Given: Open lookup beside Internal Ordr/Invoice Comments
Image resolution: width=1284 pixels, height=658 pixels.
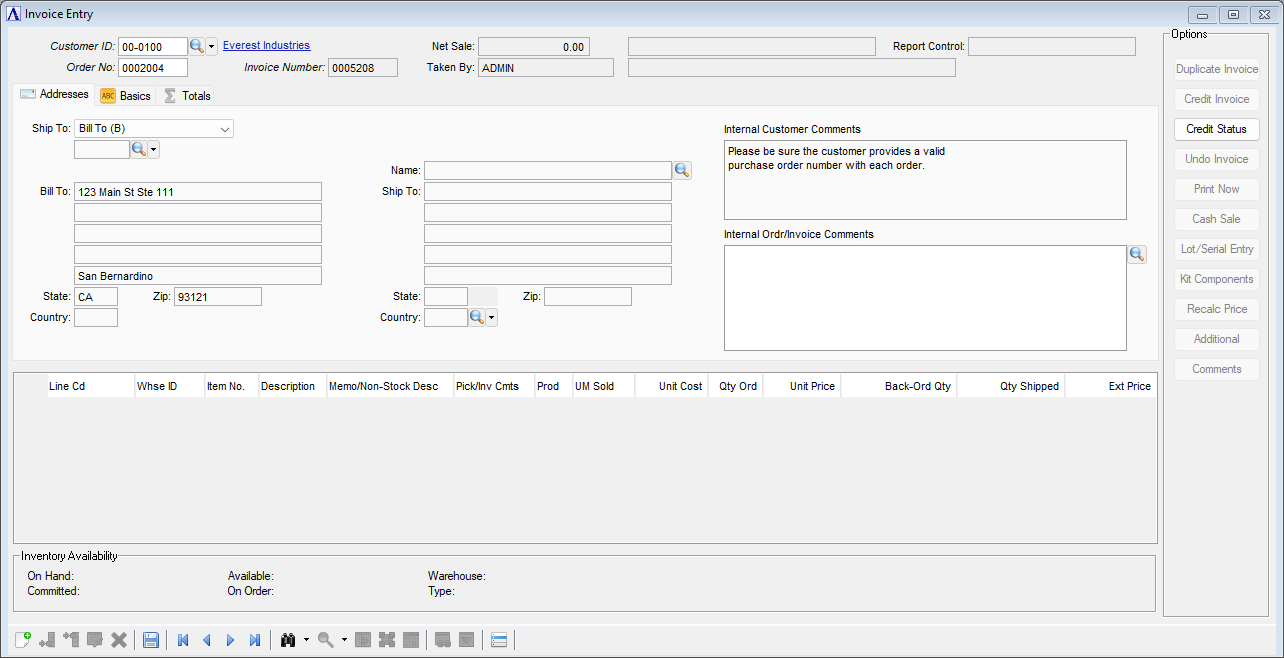Looking at the screenshot, I should 1137,254.
